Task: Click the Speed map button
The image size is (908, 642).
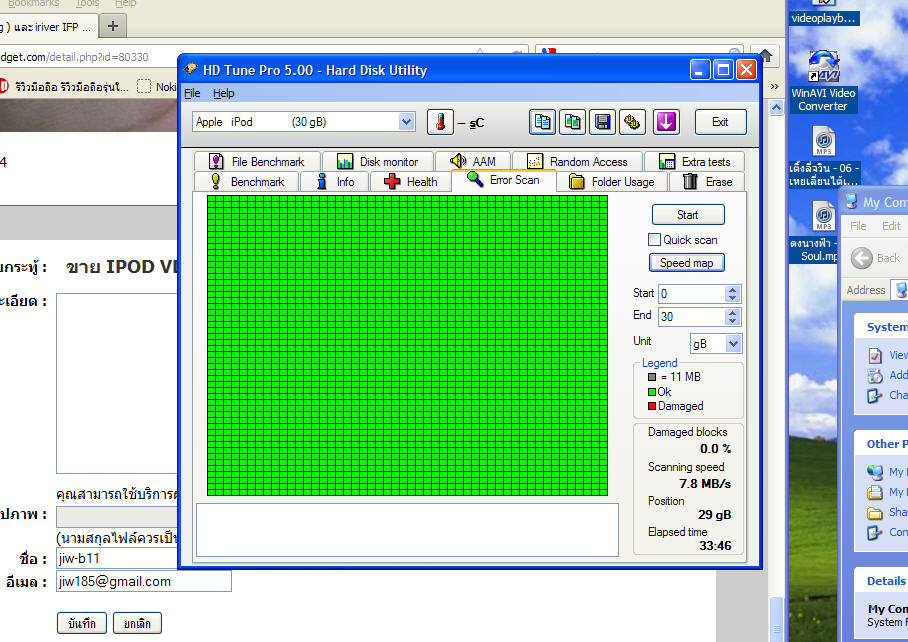Action: click(x=687, y=263)
